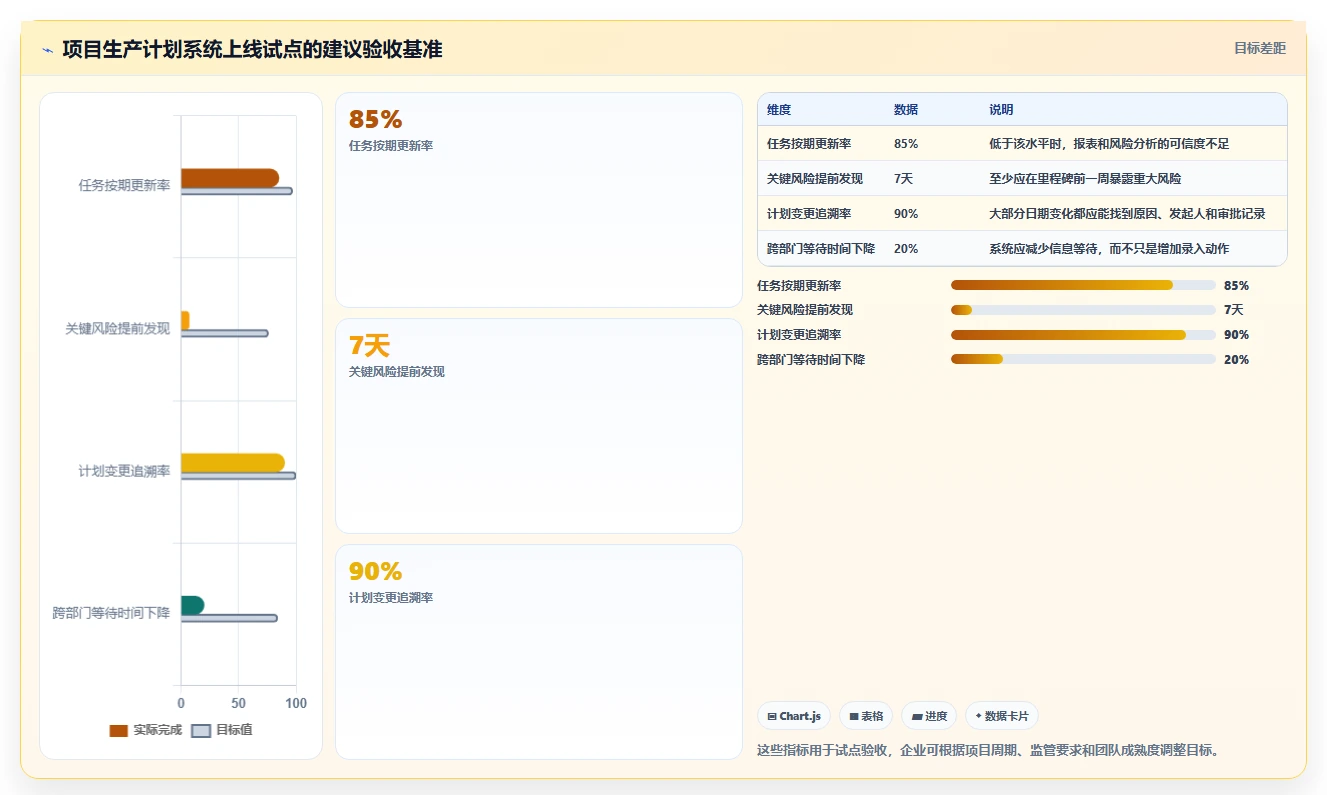
Task: Click the 7天 data cell in the table
Action: coord(903,179)
